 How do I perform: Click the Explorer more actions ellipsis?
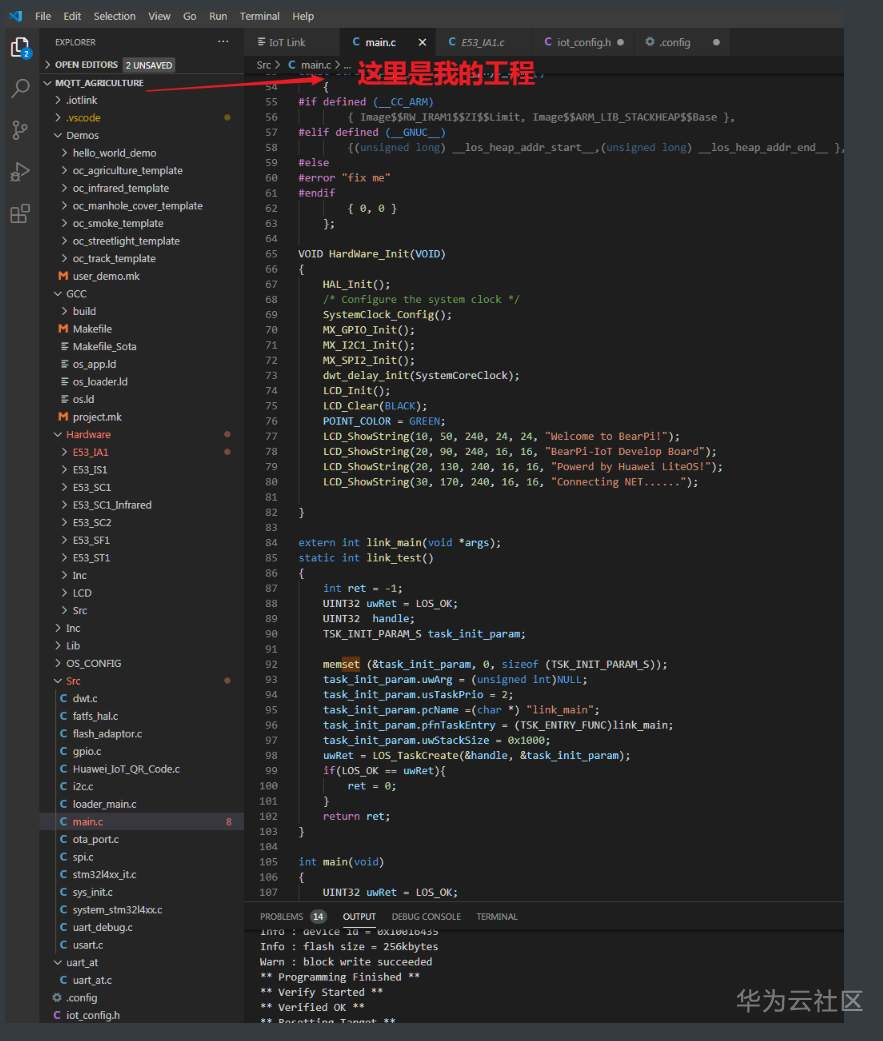223,42
